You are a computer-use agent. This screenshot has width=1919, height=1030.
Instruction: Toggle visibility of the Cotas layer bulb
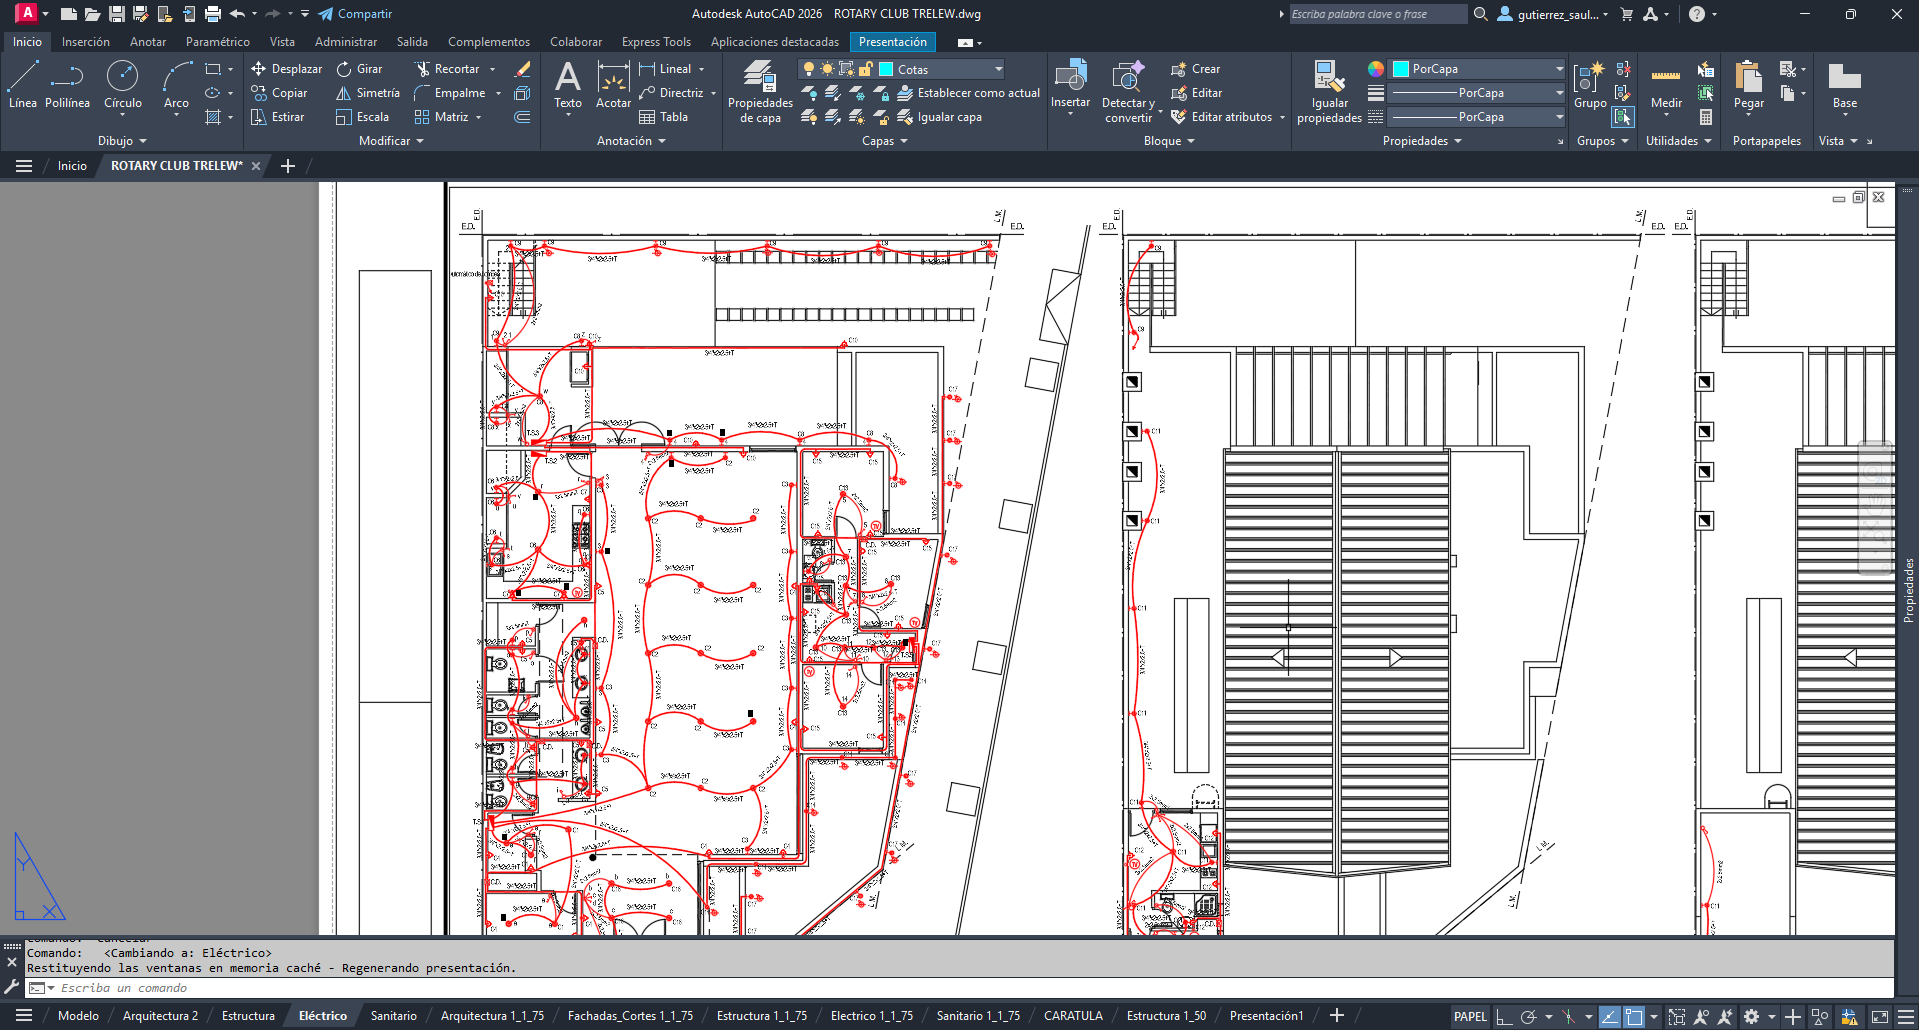(x=808, y=68)
